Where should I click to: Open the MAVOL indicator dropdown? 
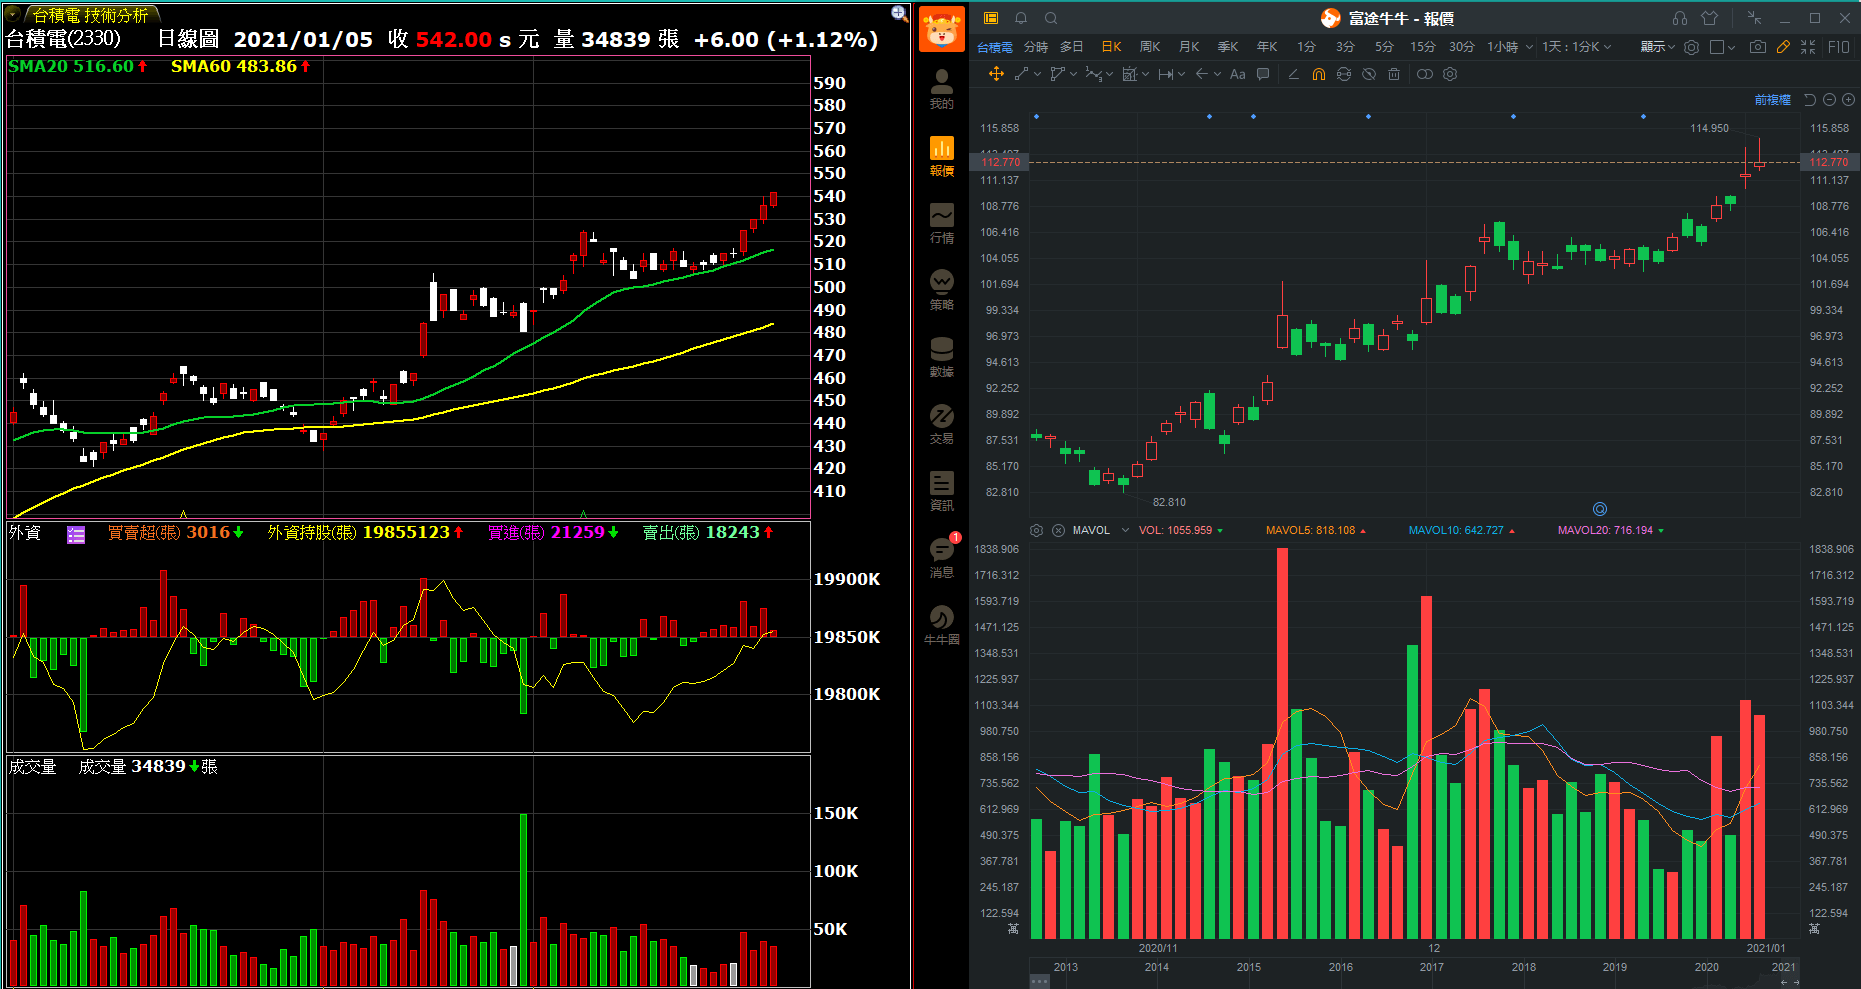click(1125, 530)
